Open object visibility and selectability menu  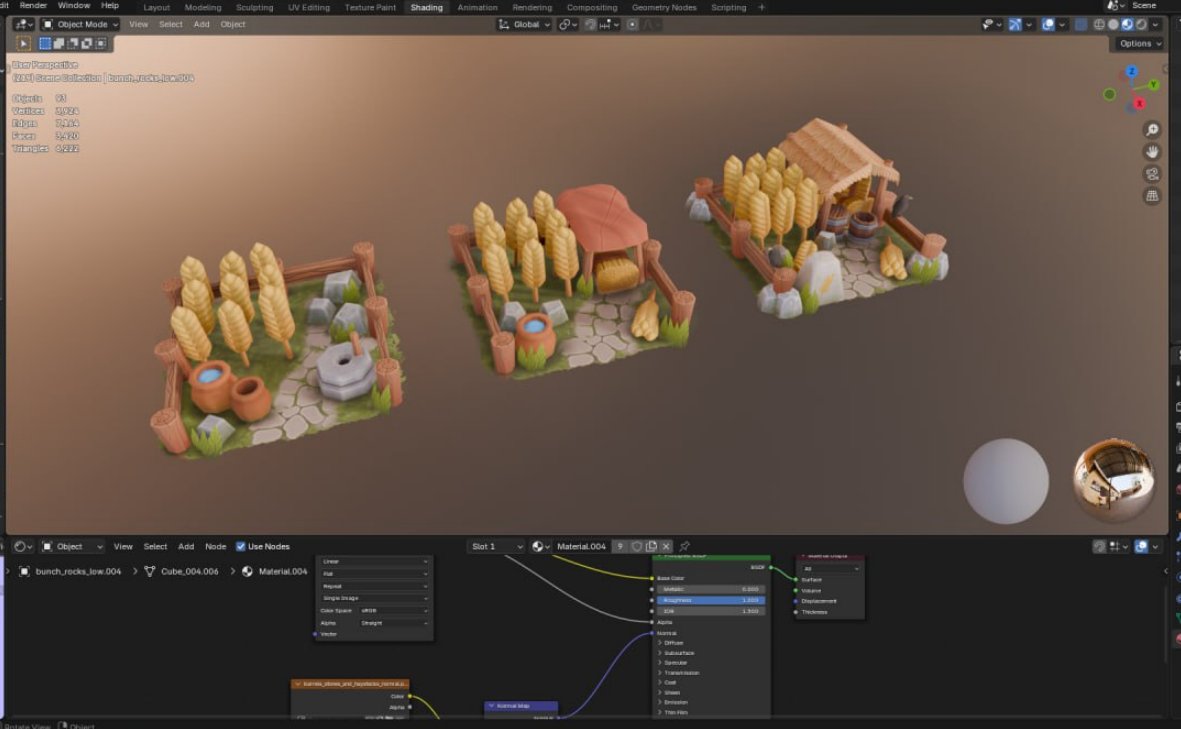point(992,24)
